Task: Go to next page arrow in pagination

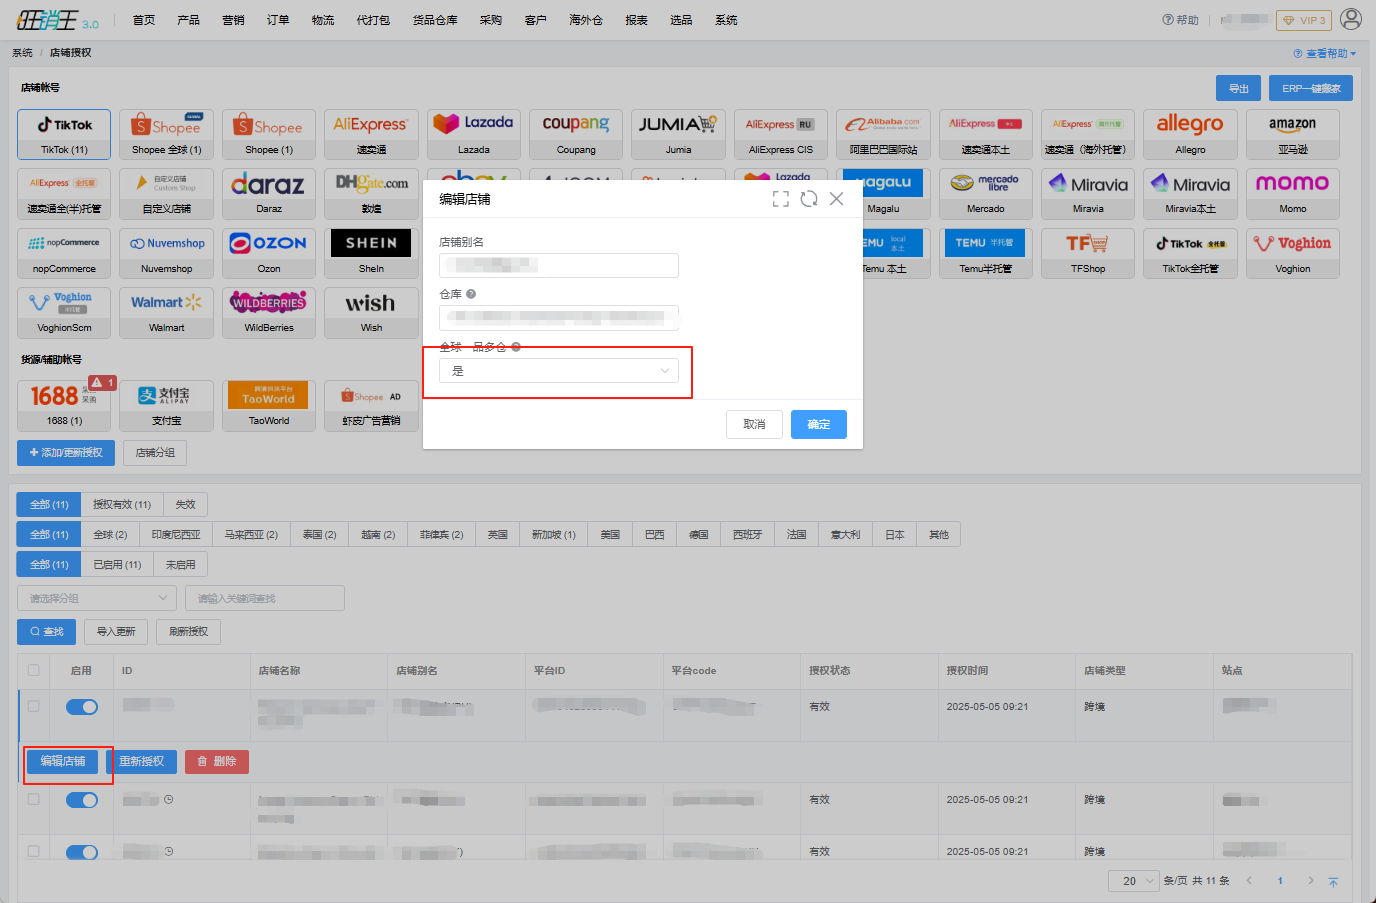Action: (1311, 880)
